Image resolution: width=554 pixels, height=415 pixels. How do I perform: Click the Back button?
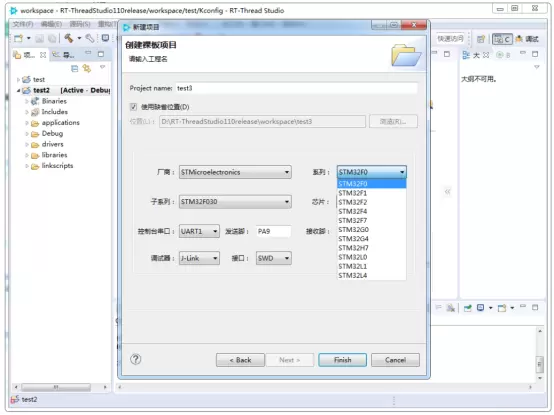[x=240, y=360]
